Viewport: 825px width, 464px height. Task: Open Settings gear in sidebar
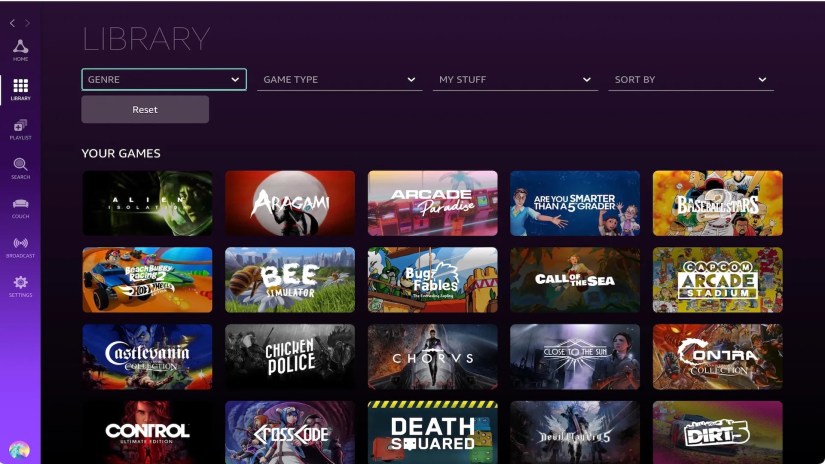(21, 286)
